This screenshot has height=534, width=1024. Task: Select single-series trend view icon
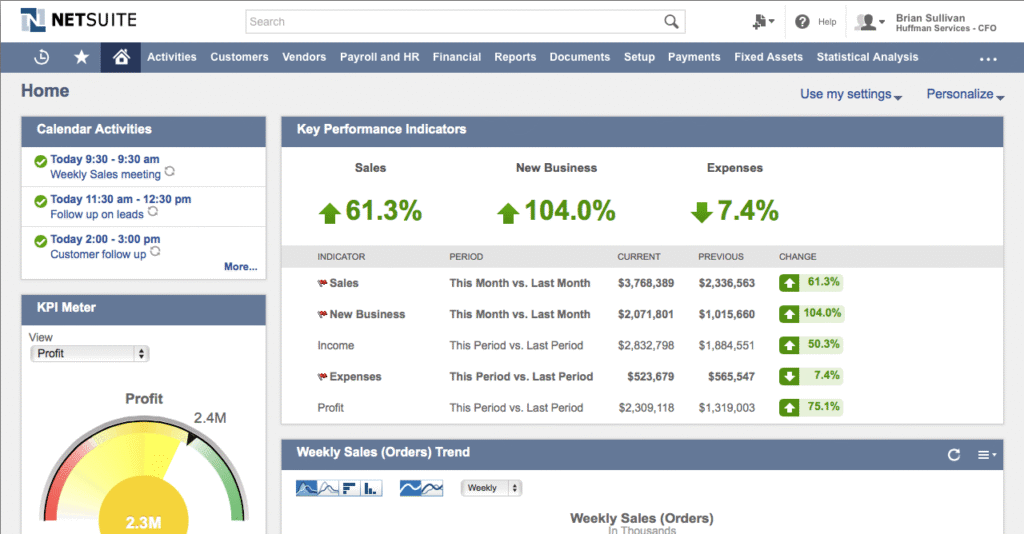[x=410, y=488]
